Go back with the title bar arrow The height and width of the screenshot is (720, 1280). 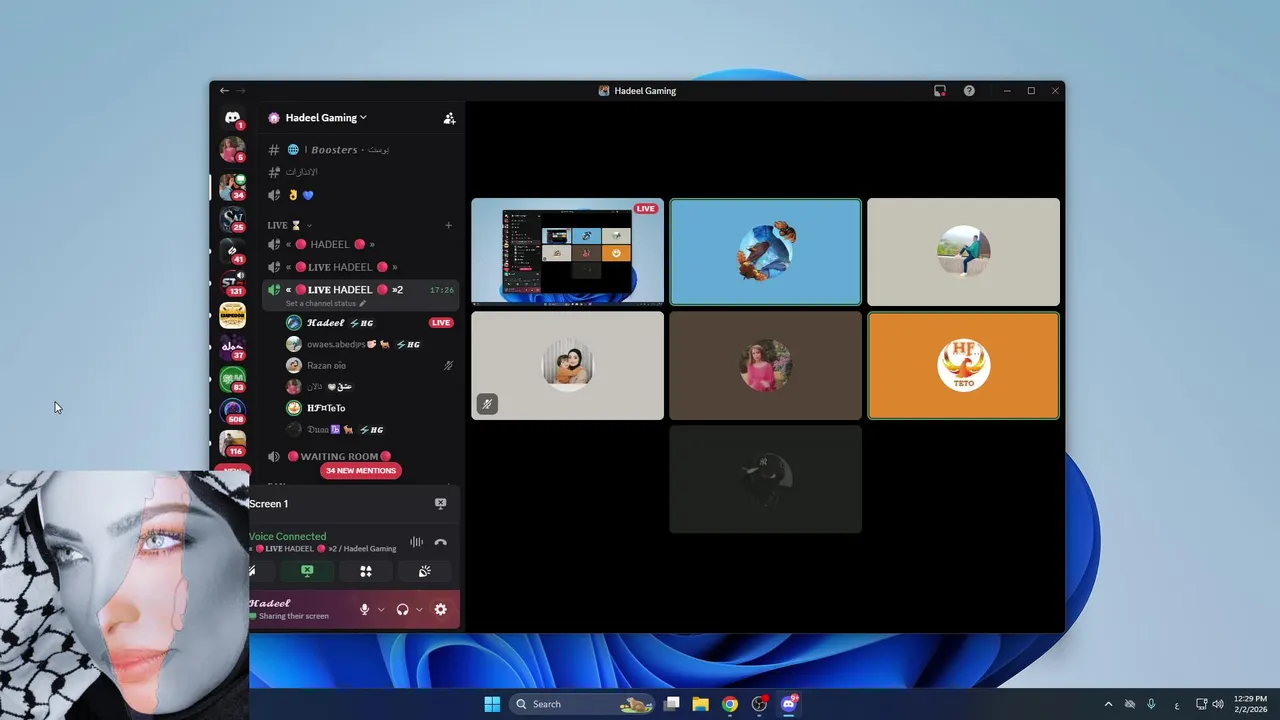224,91
